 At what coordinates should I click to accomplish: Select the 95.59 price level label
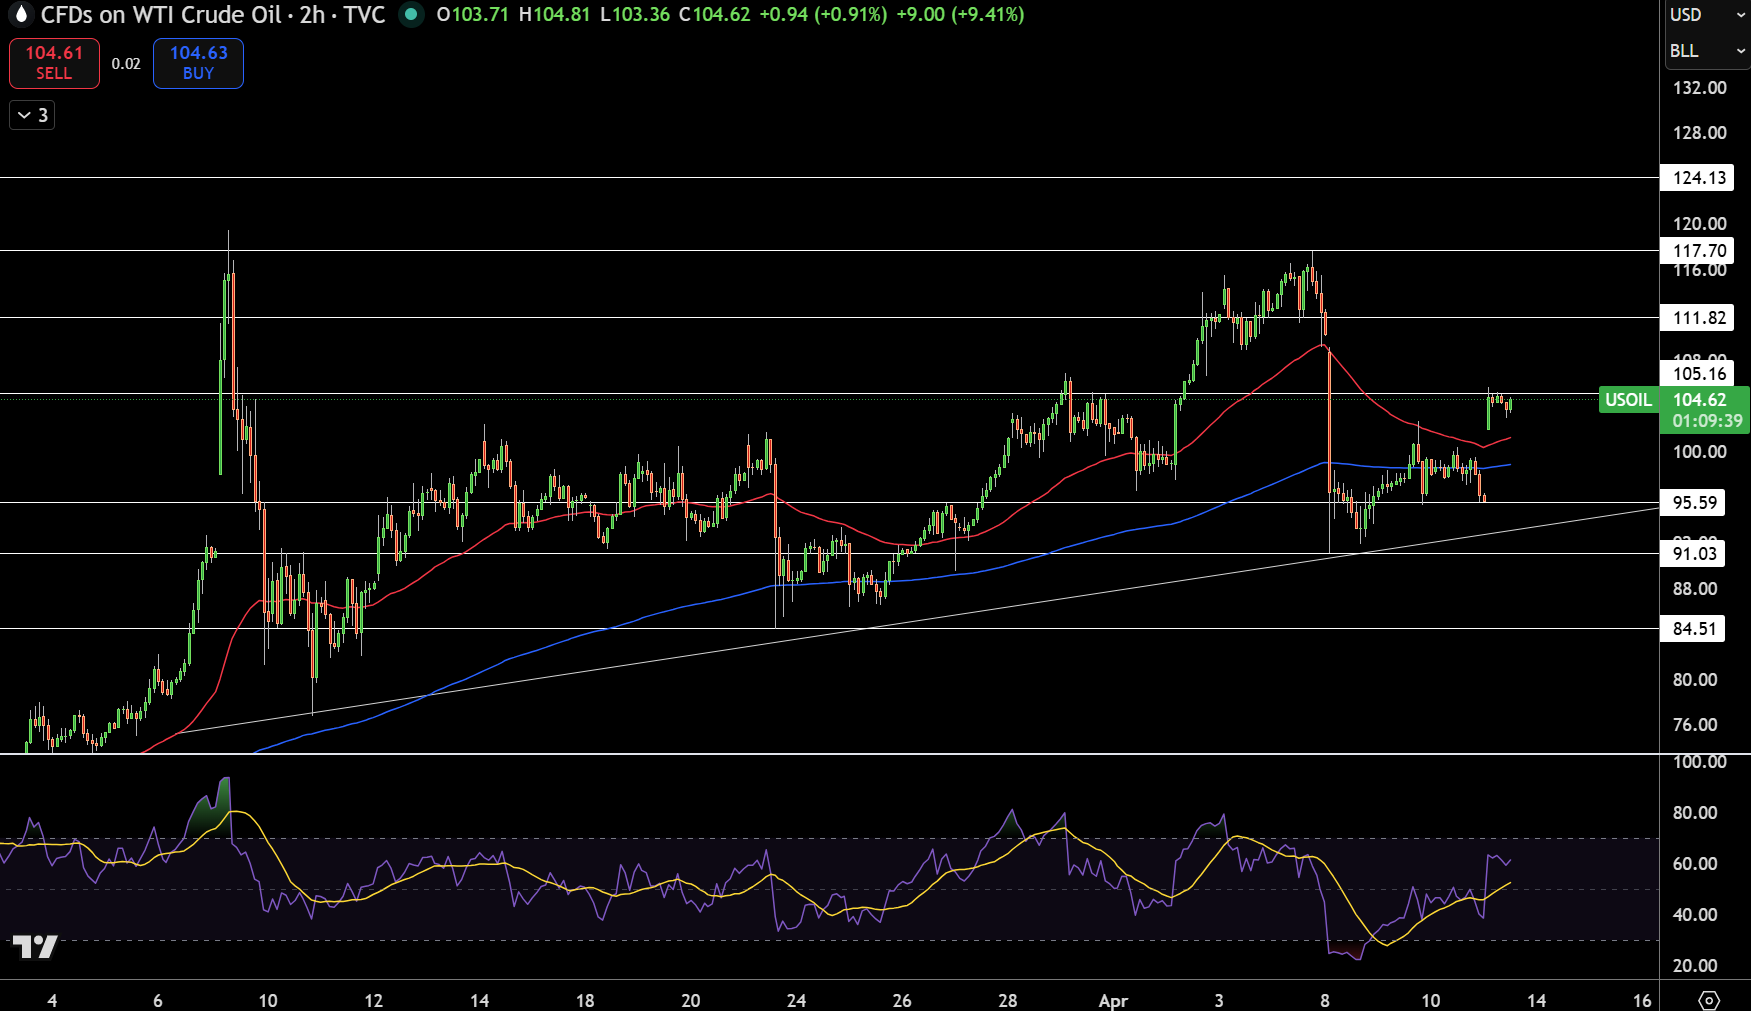tap(1693, 503)
